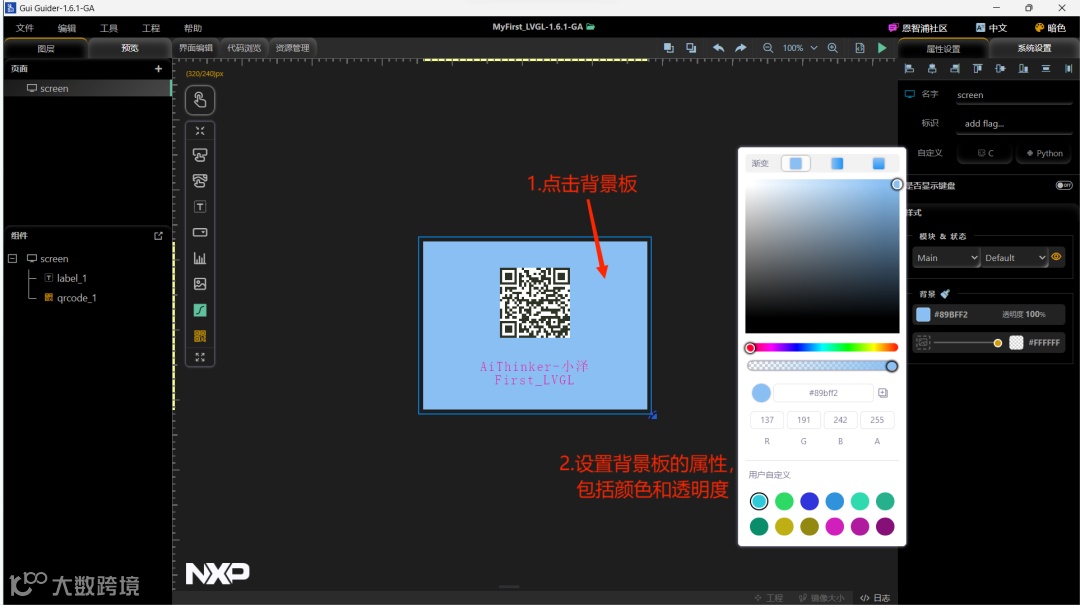Select the teal custom color swatch
The image size is (1080, 605).
pyautogui.click(x=759, y=501)
